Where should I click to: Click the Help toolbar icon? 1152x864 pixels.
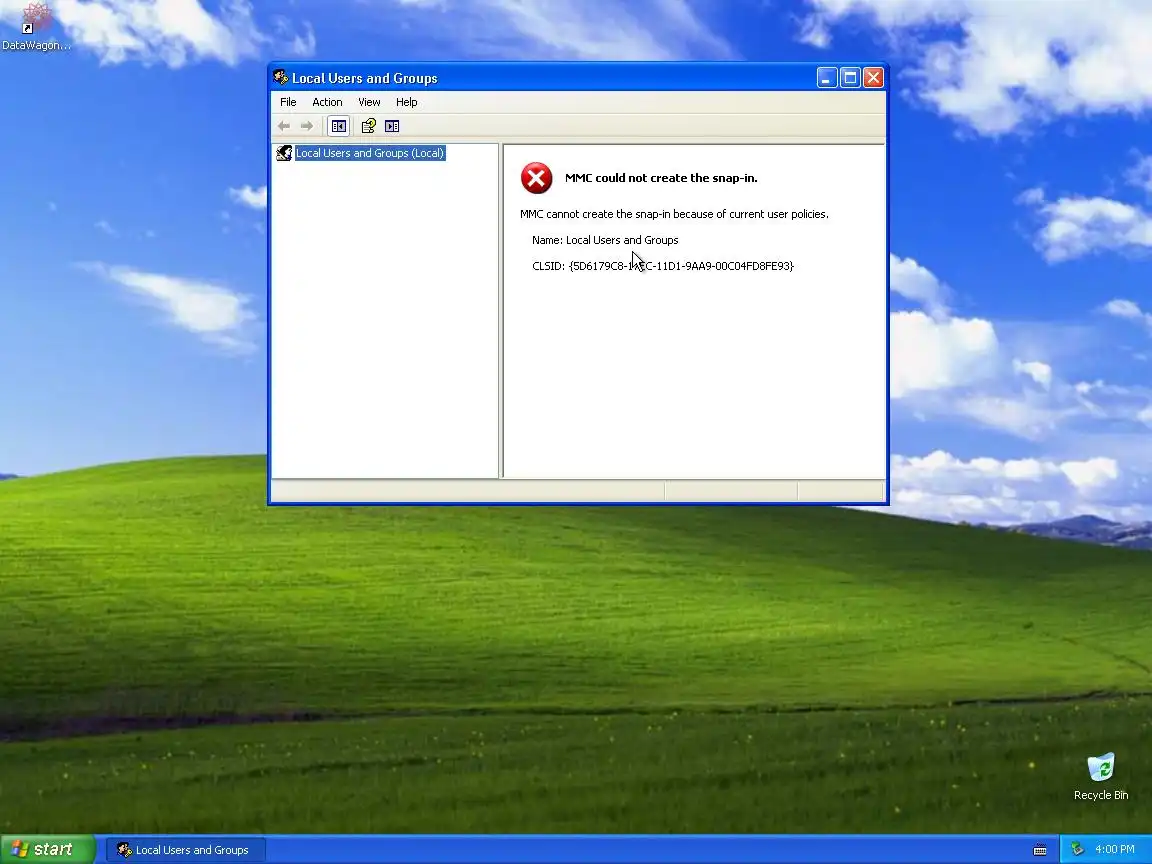(x=369, y=126)
